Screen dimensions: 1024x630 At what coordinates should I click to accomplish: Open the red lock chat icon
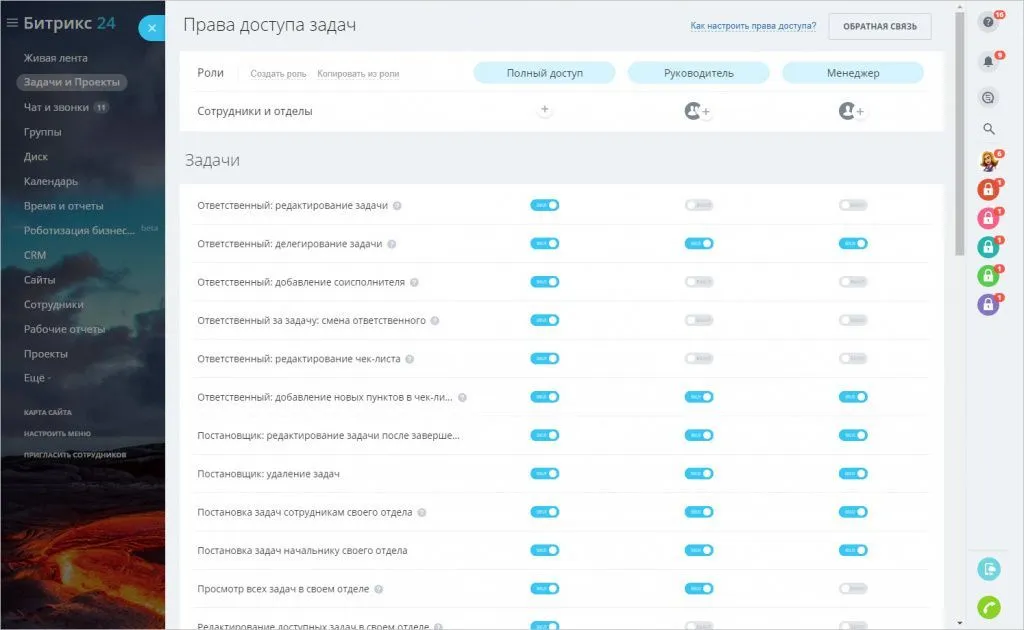988,190
